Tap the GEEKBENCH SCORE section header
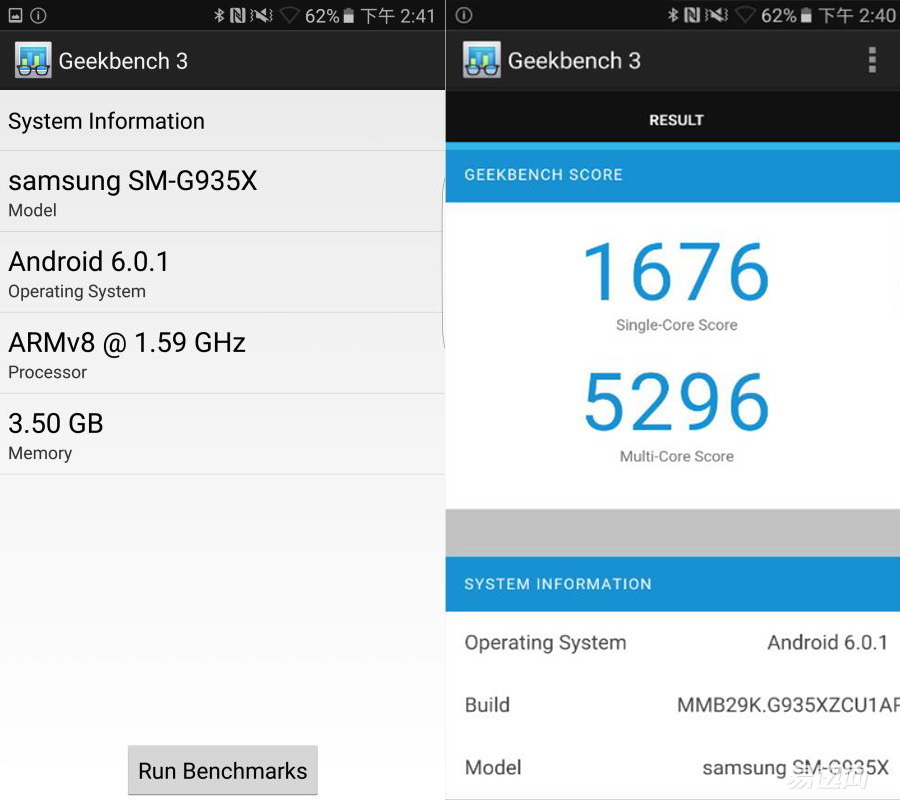Image resolution: width=900 pixels, height=800 pixels. (673, 174)
